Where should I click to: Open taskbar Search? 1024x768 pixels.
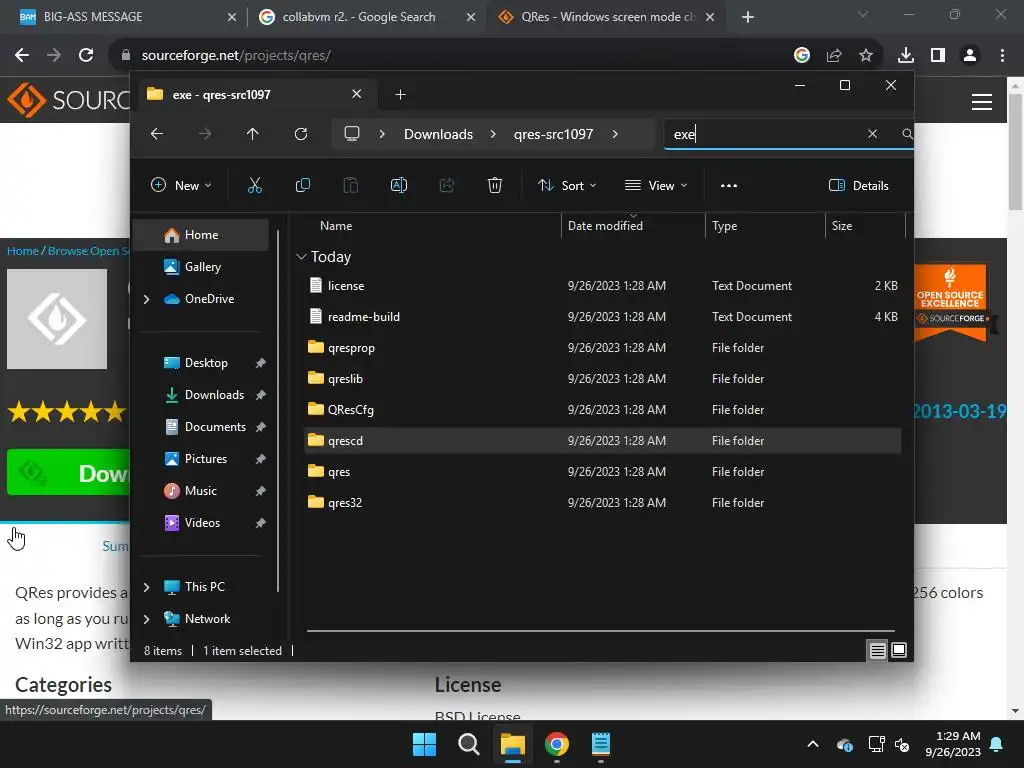point(469,744)
